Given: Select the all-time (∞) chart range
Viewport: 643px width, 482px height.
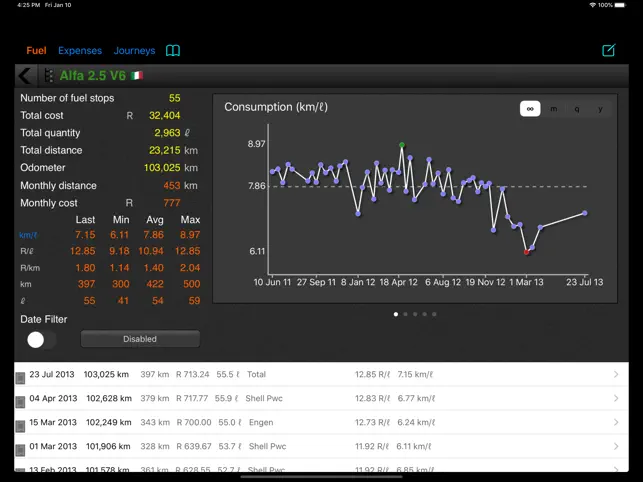Looking at the screenshot, I should click(x=530, y=109).
